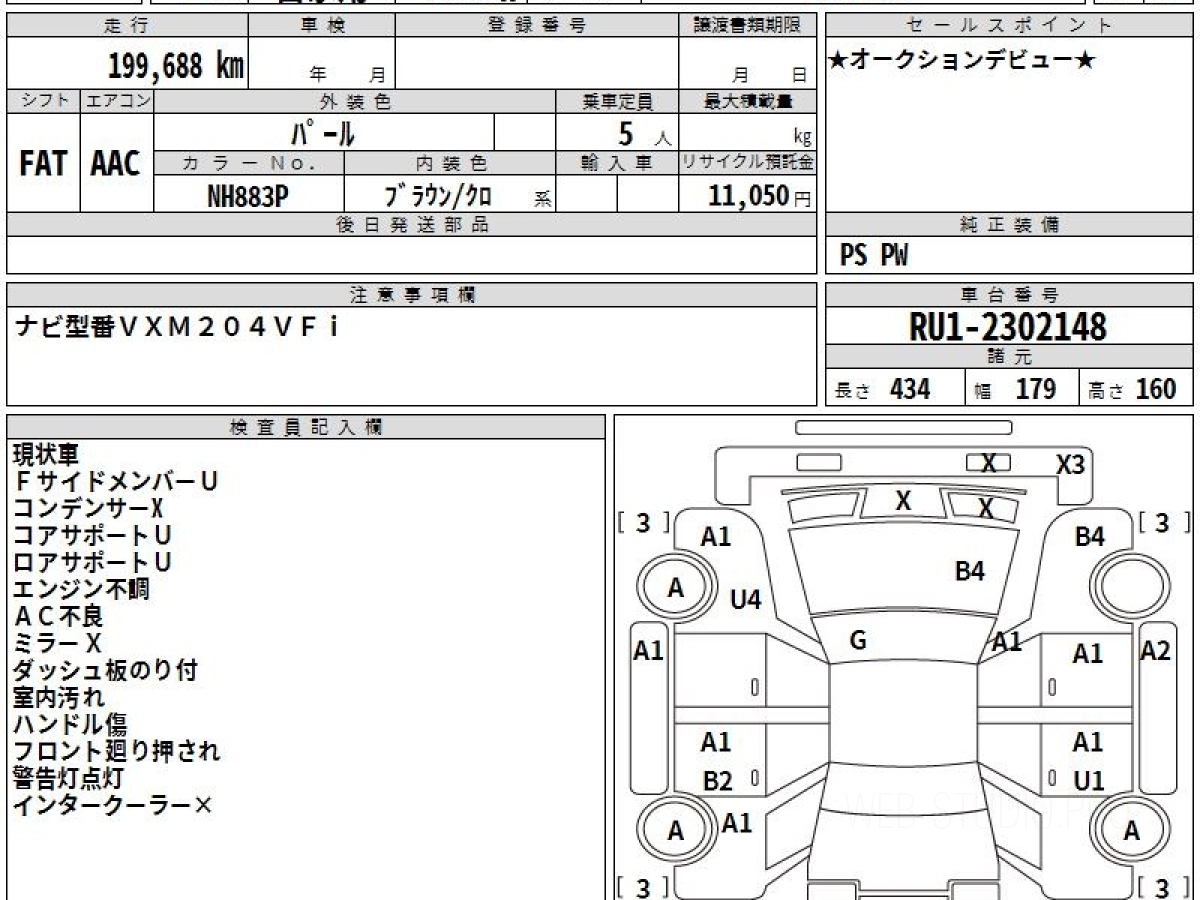Image resolution: width=1200 pixels, height=900 pixels.
Task: Click the U4 mark on the car diagram
Action: 746,599
